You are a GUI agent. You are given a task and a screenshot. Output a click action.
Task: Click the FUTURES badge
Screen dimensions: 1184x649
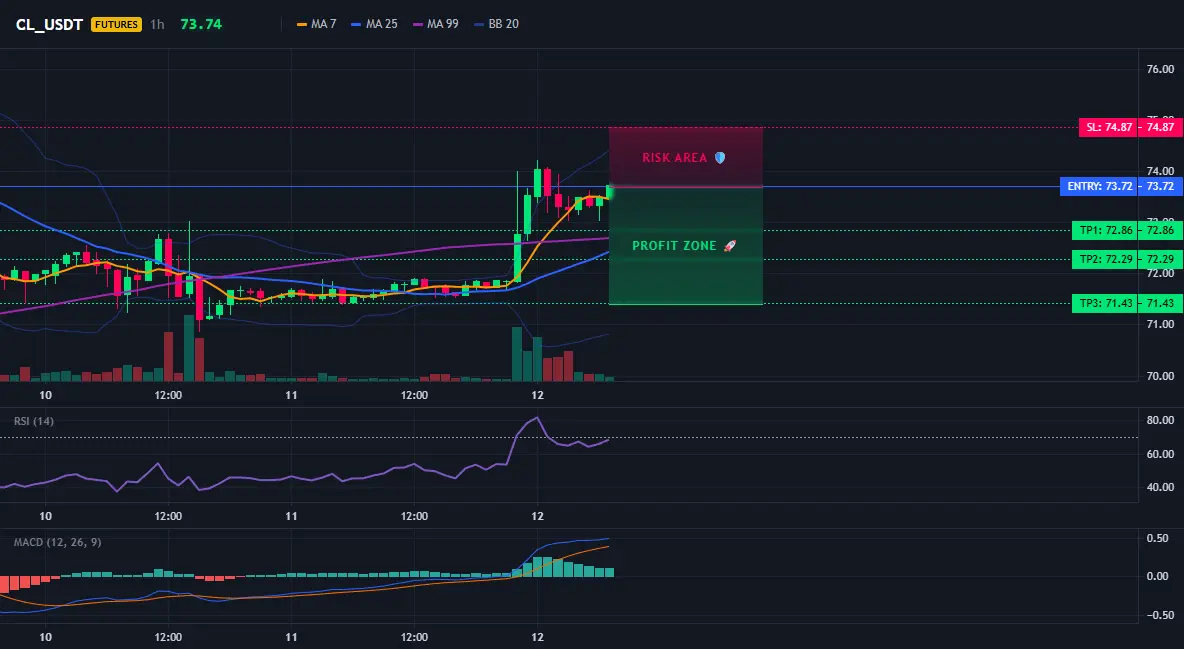116,24
